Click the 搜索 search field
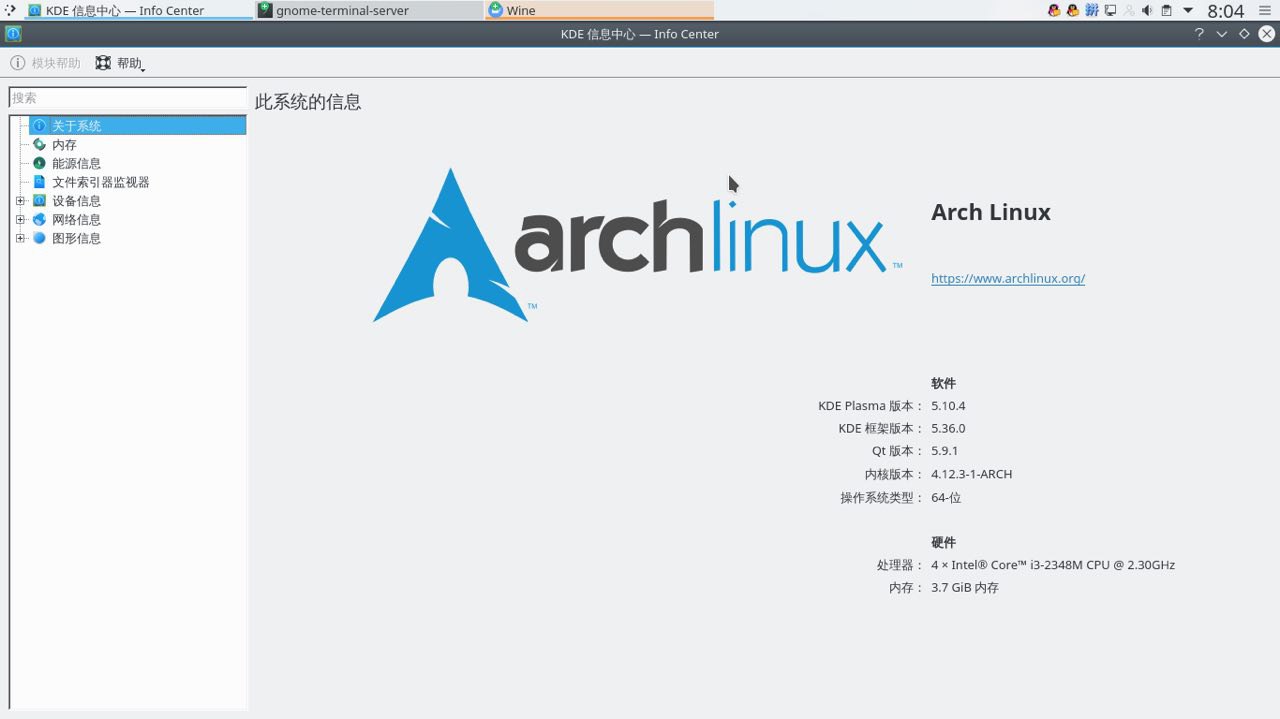The width and height of the screenshot is (1280, 719). tap(127, 98)
